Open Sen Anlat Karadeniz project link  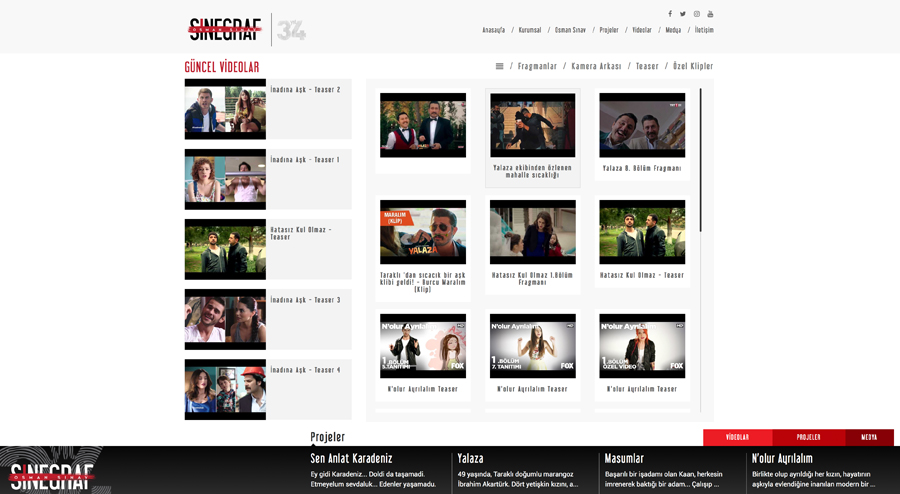click(x=351, y=459)
